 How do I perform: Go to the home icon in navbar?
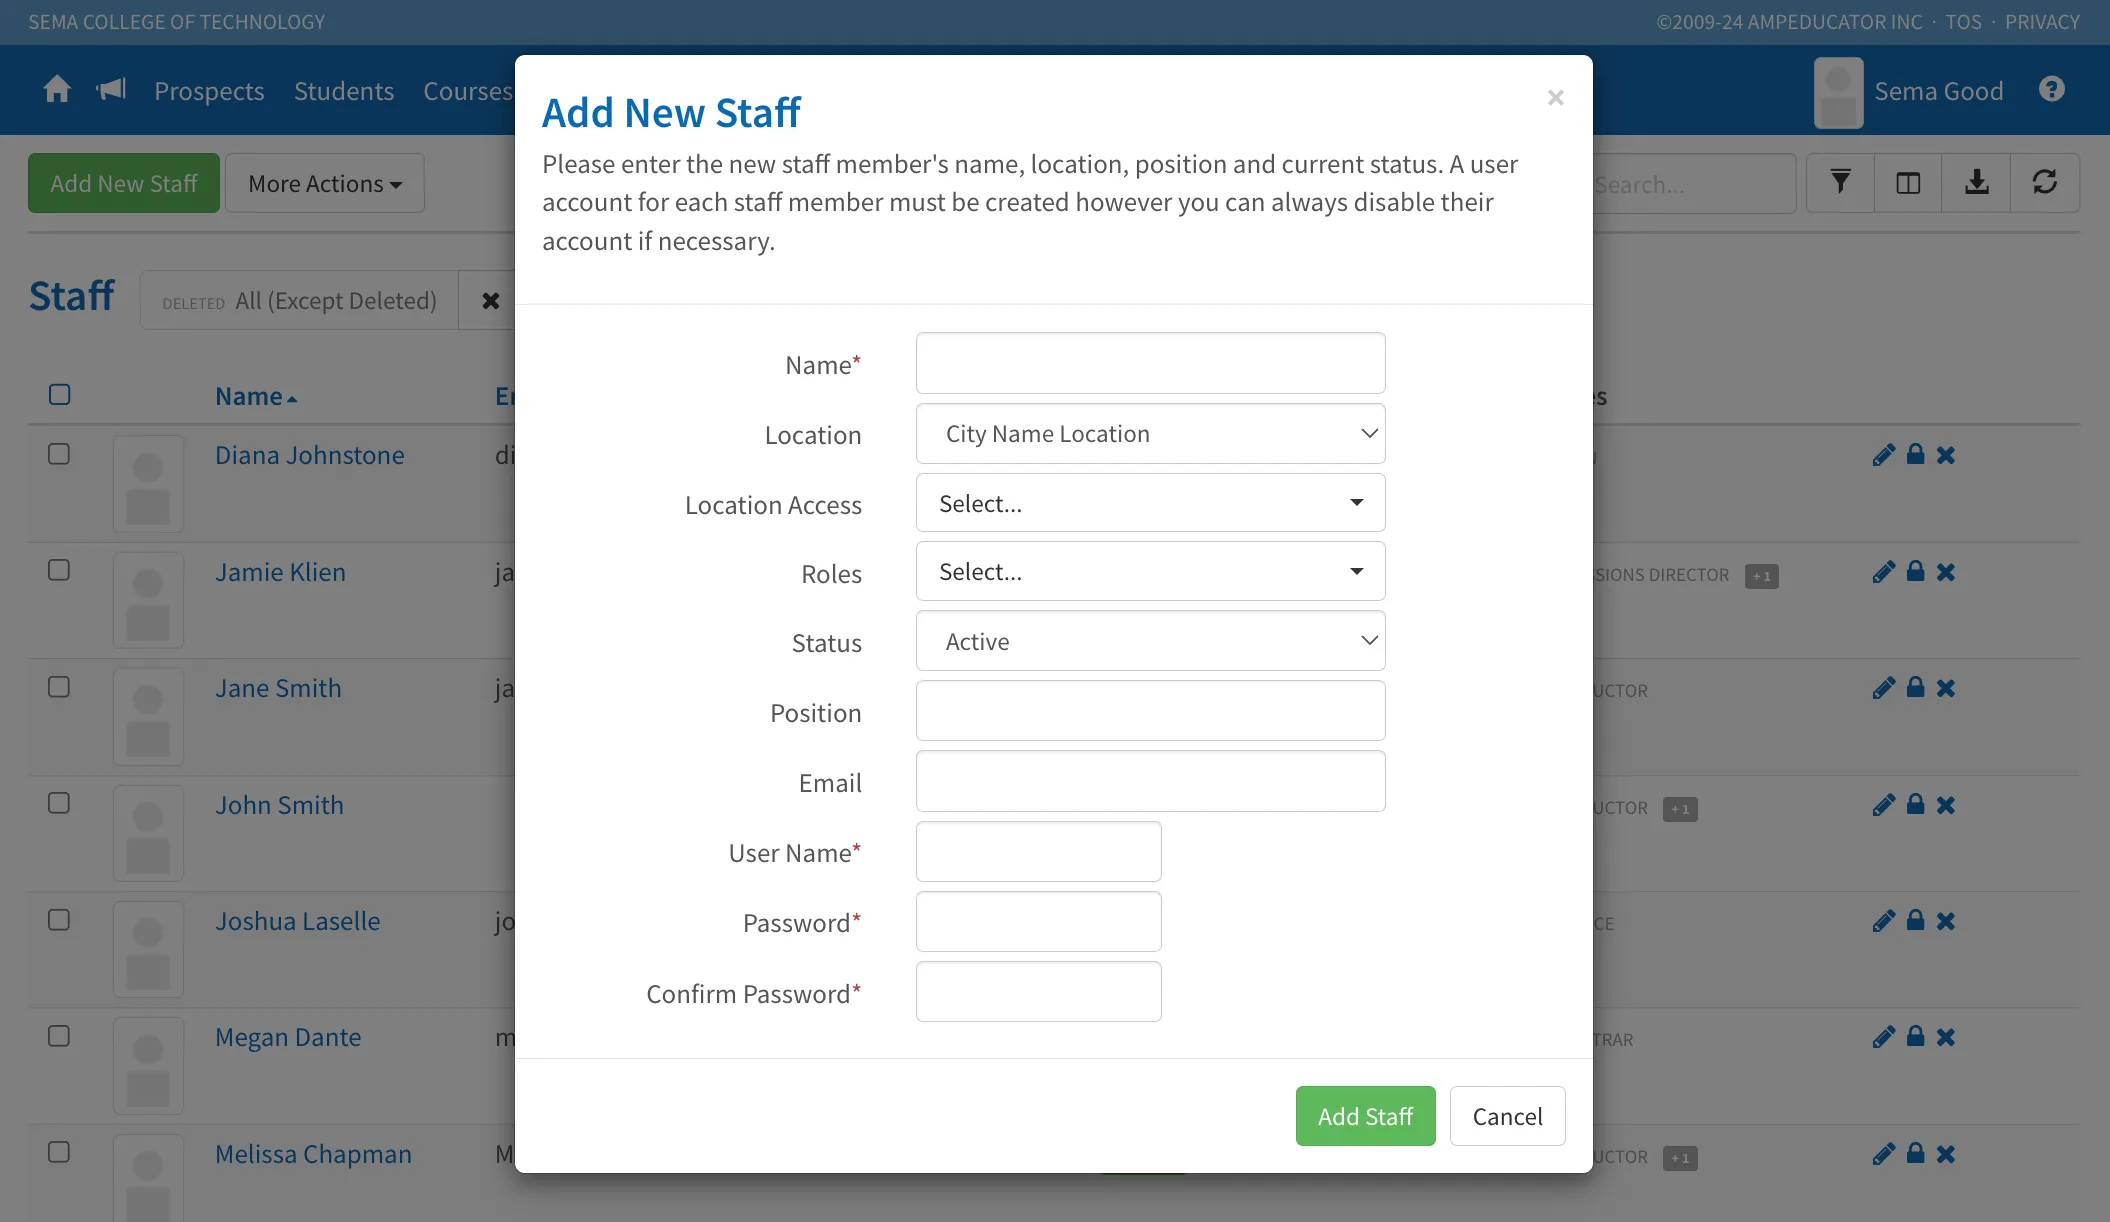57,90
